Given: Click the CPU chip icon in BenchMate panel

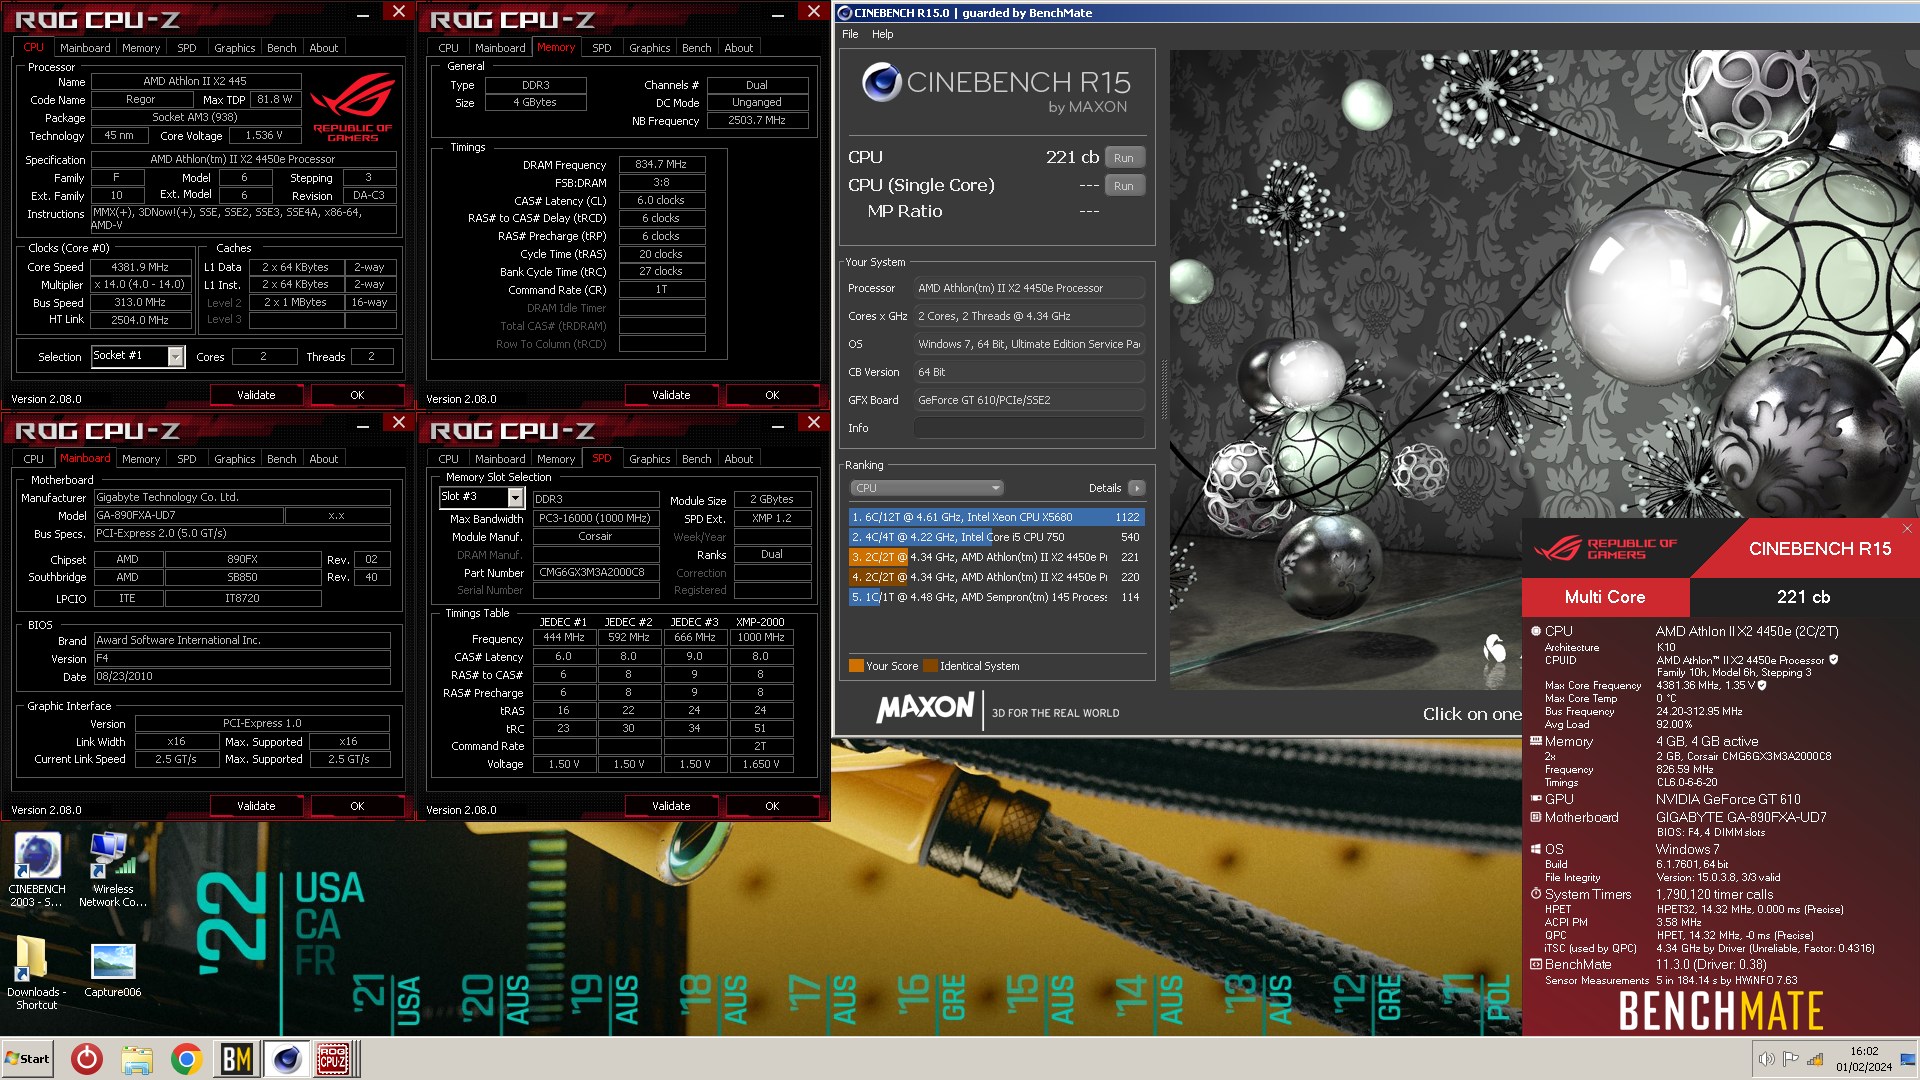Looking at the screenshot, I should 1536,631.
